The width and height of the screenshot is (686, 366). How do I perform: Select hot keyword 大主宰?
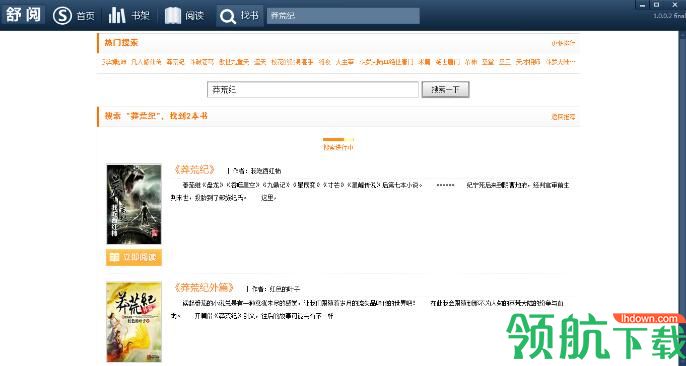pyautogui.click(x=345, y=62)
